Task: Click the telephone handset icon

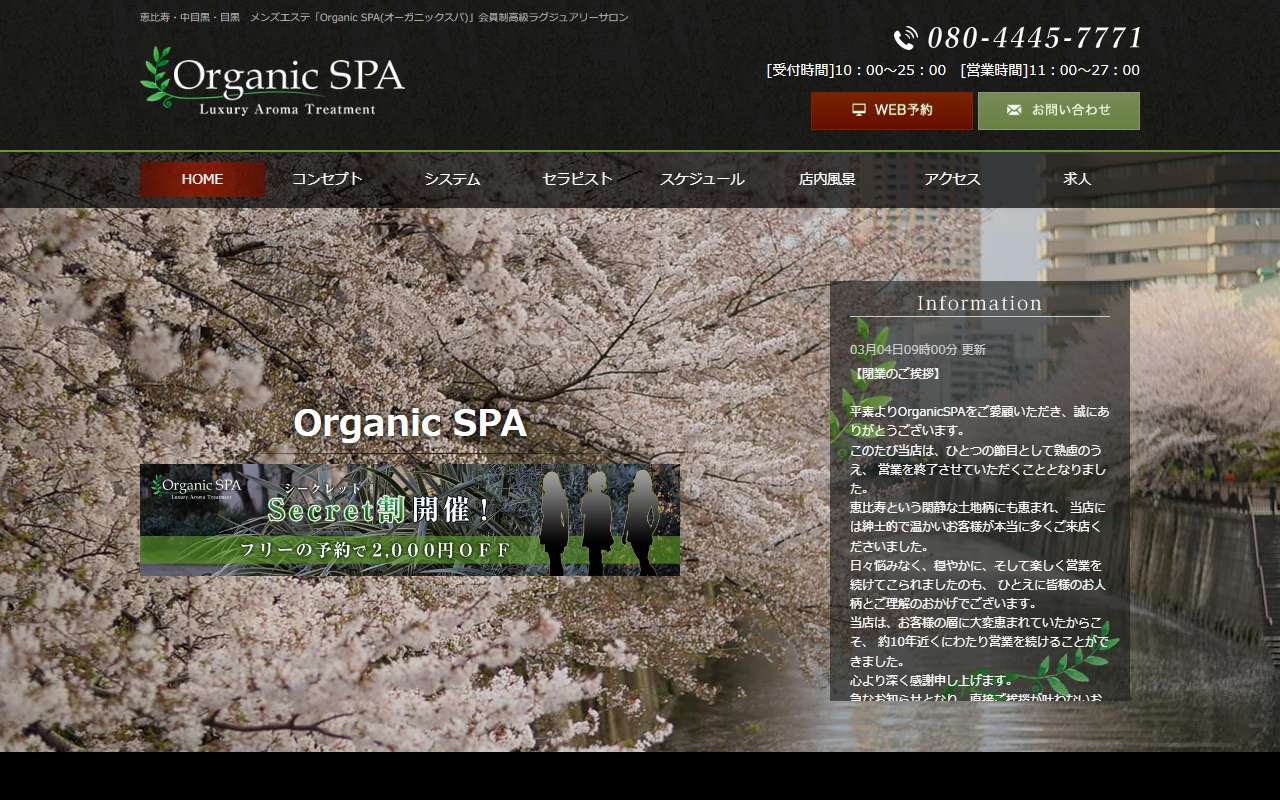Action: (x=905, y=39)
